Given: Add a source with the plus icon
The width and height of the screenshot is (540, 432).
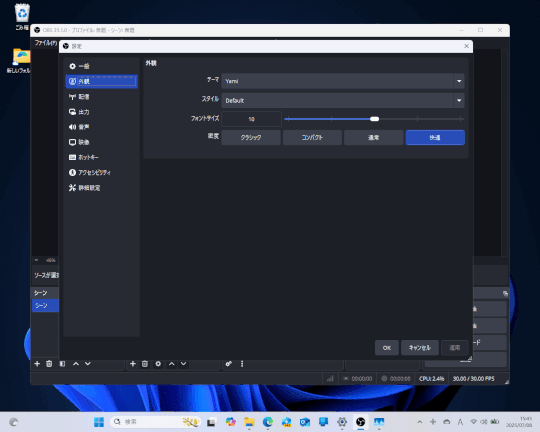Looking at the screenshot, I should click(133, 364).
